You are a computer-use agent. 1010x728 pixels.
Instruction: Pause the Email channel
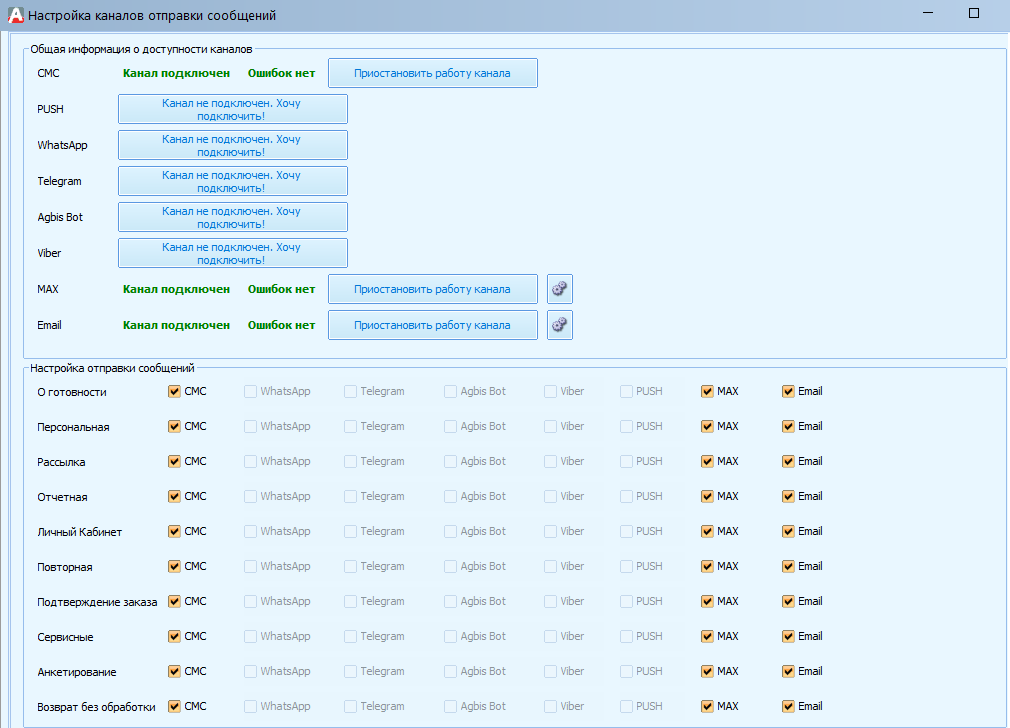433,325
